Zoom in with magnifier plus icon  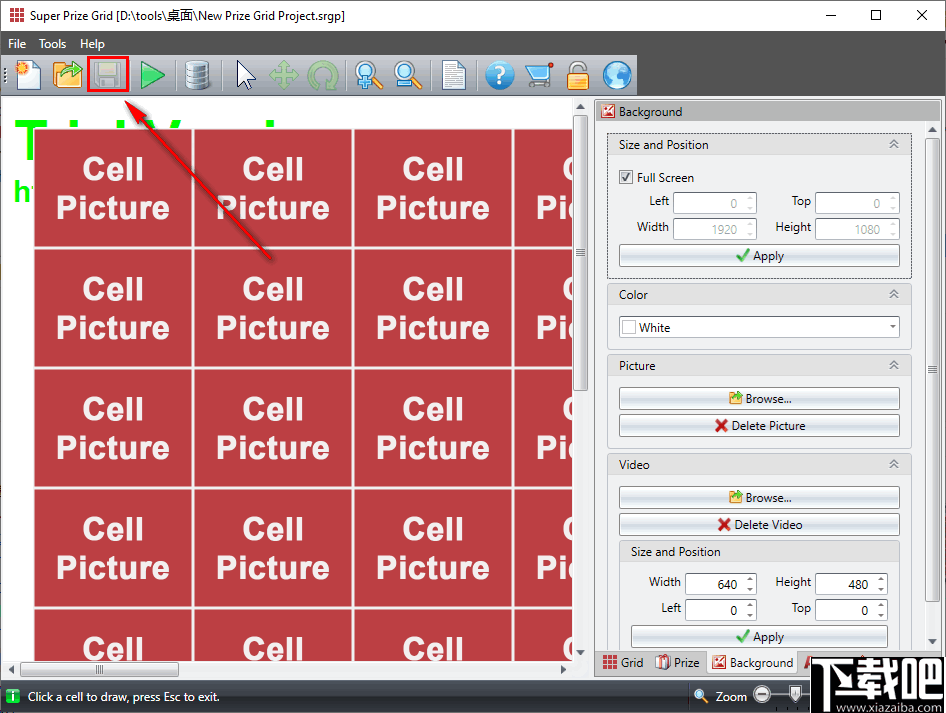(x=369, y=75)
